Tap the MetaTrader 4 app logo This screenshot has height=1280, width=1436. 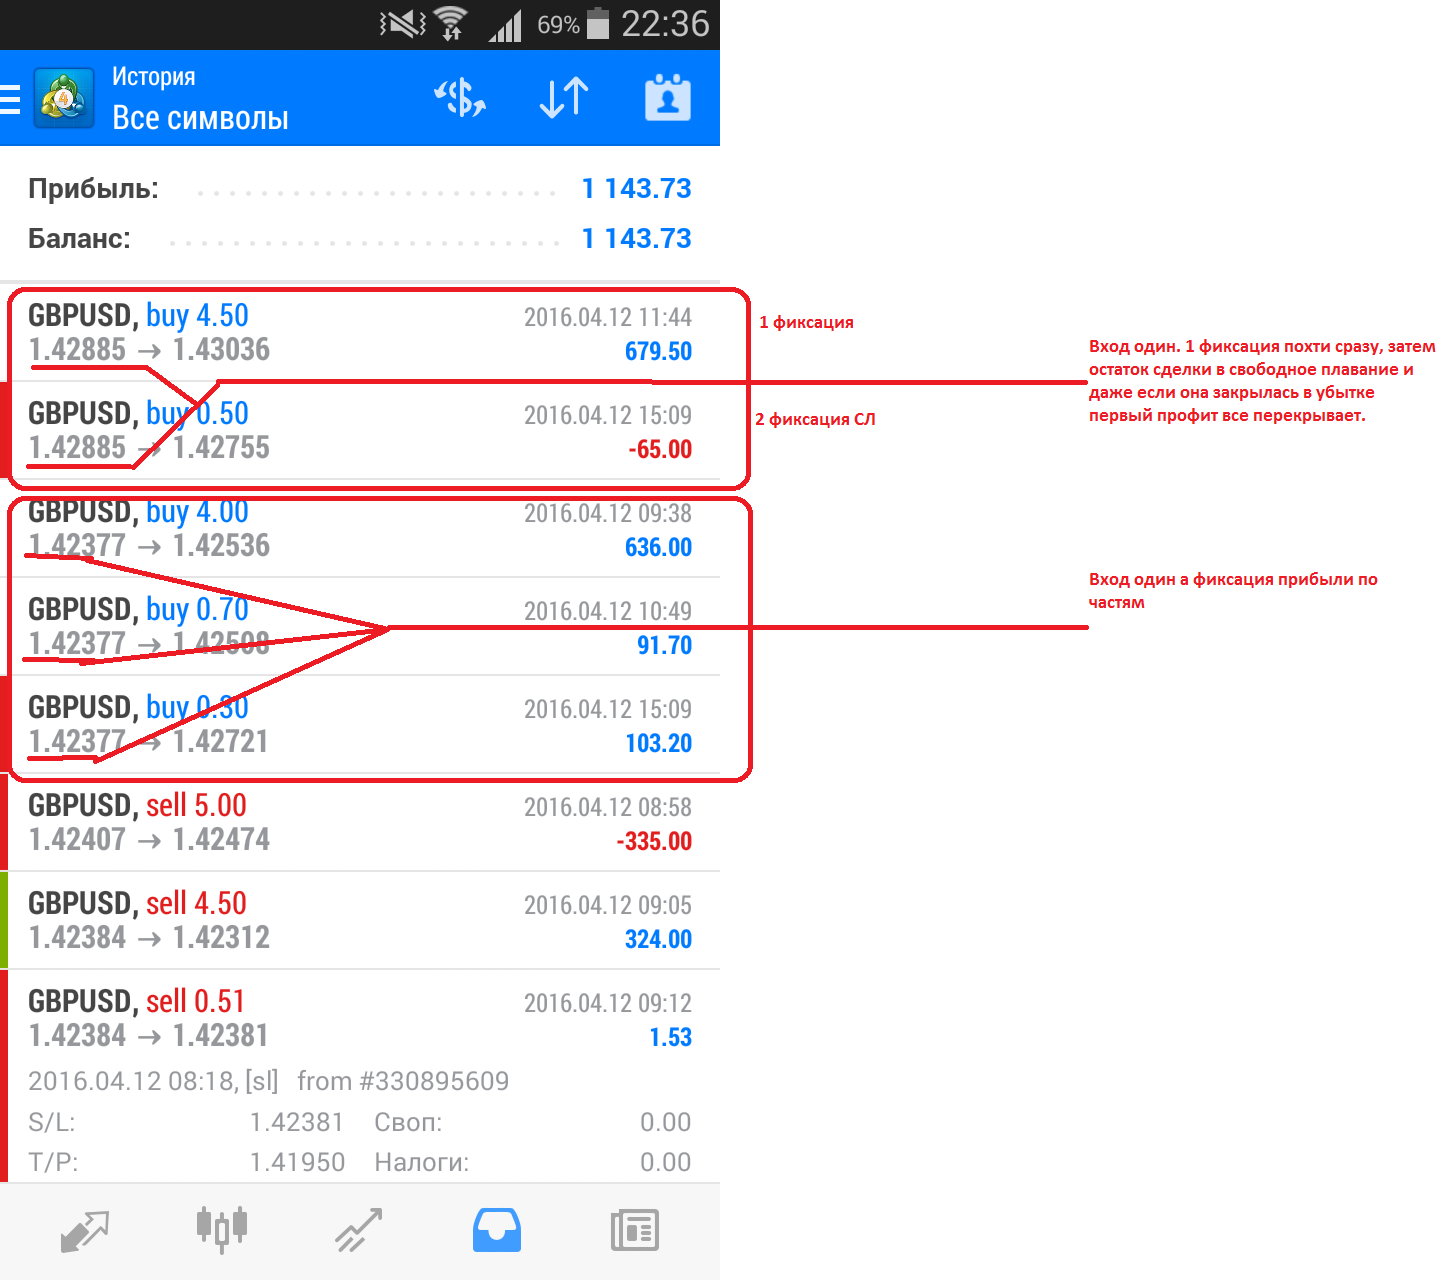point(64,98)
